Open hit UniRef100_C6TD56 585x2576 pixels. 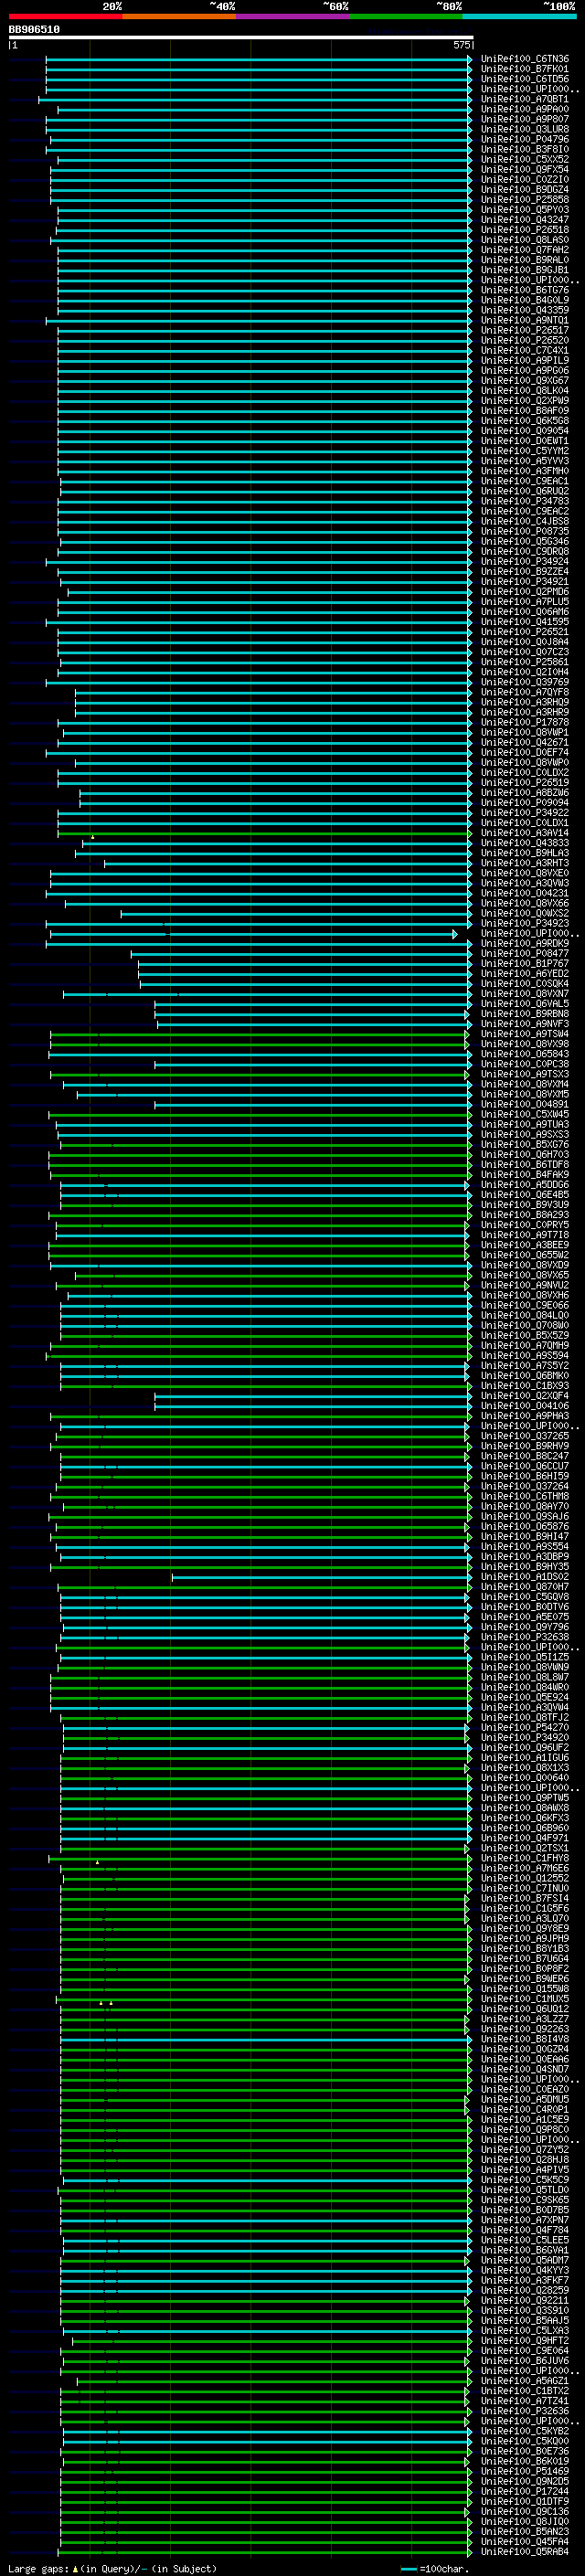tap(524, 79)
